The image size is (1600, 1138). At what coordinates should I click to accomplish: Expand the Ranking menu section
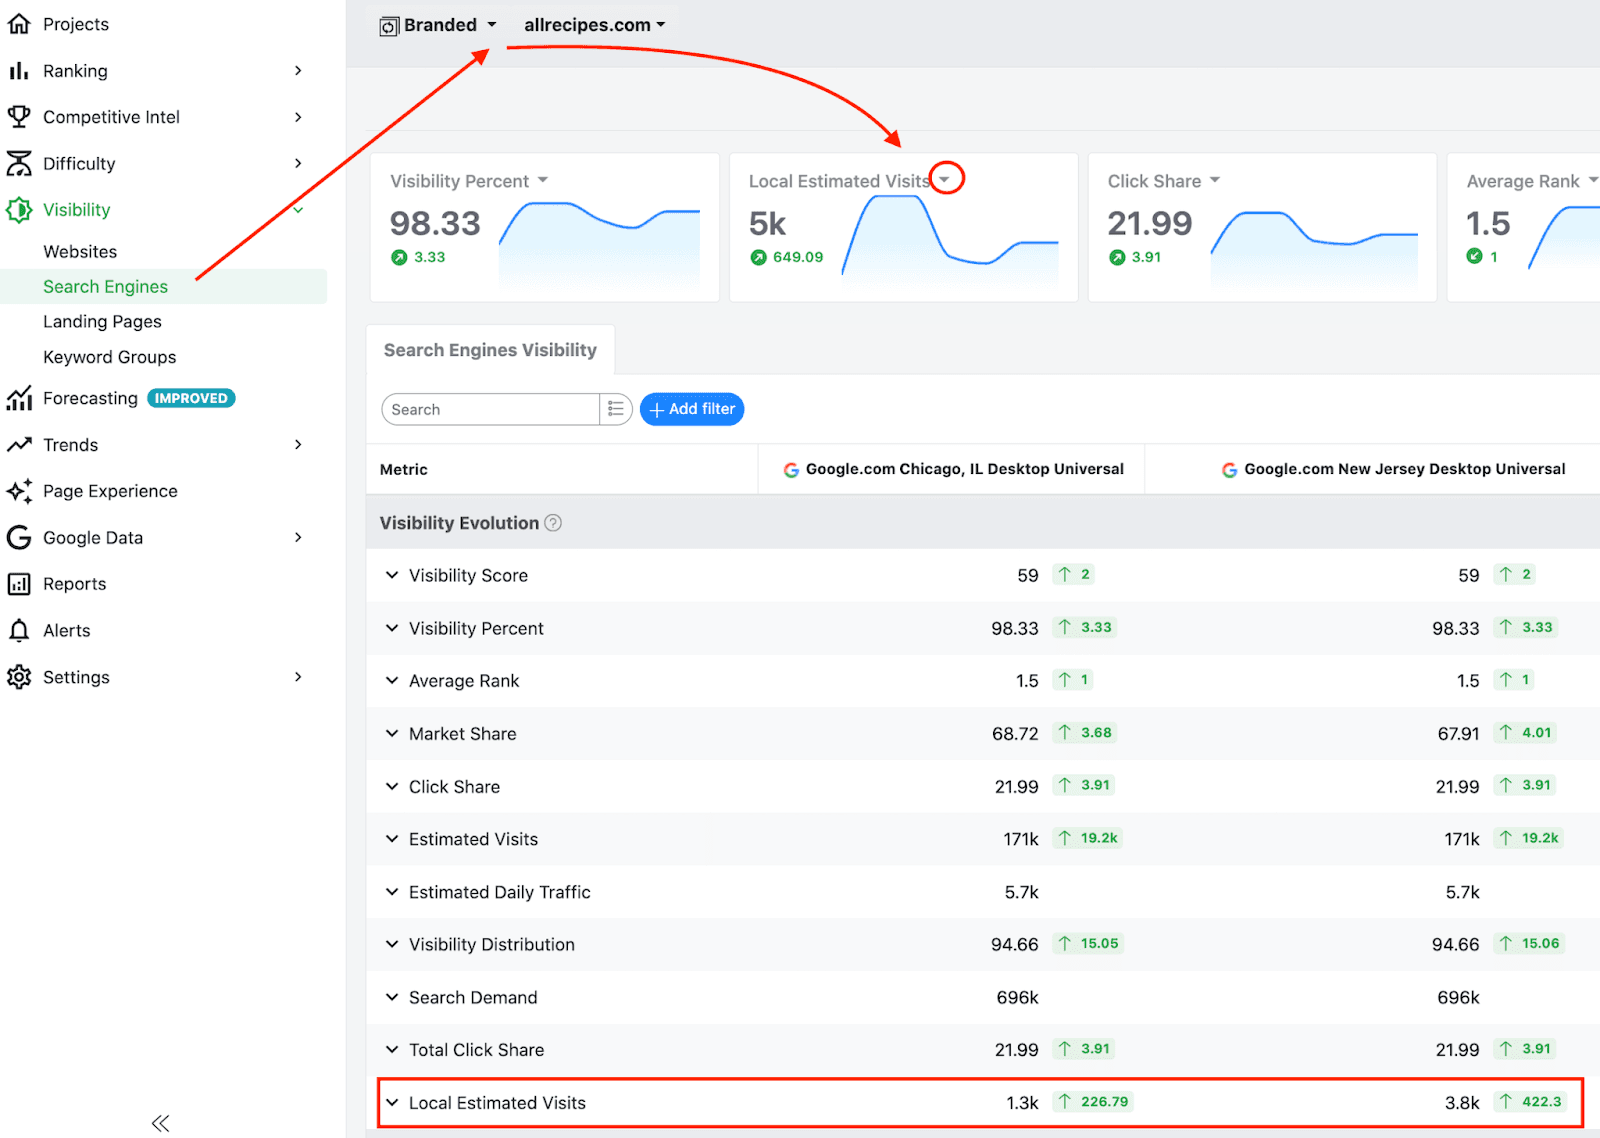tap(298, 70)
